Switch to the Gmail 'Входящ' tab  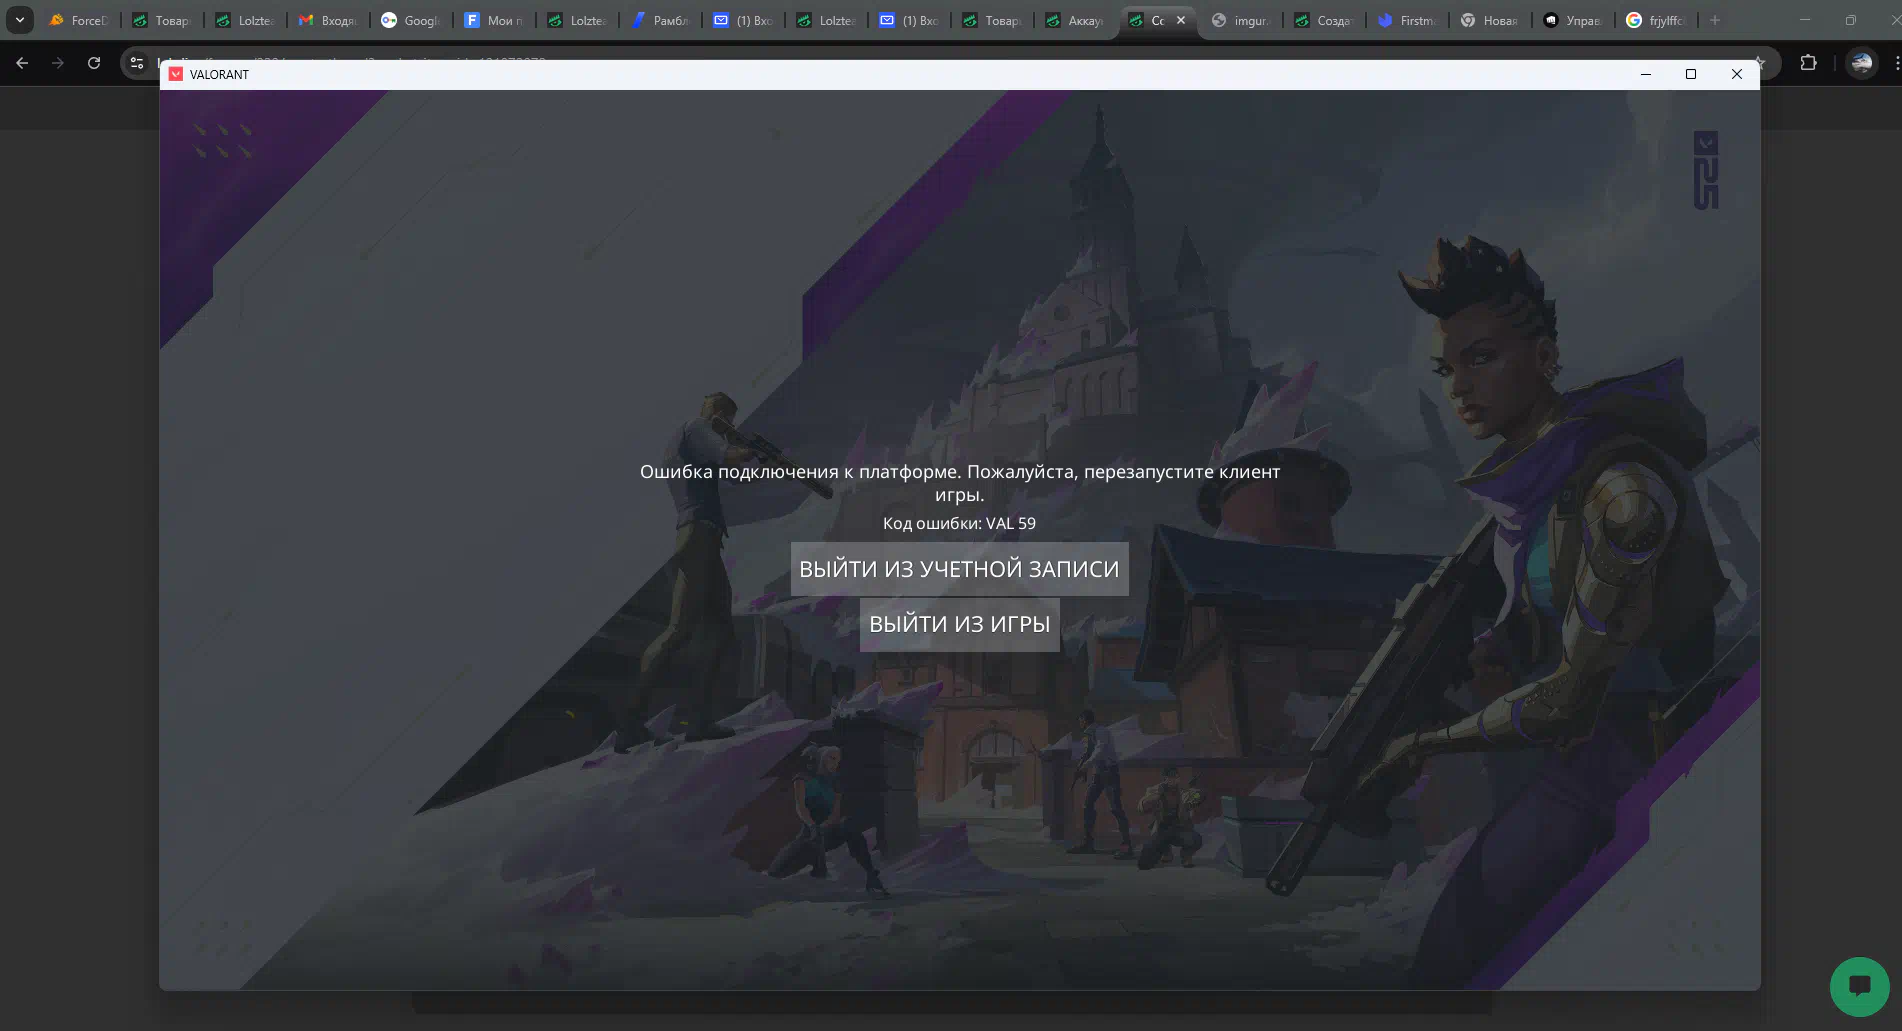point(329,20)
